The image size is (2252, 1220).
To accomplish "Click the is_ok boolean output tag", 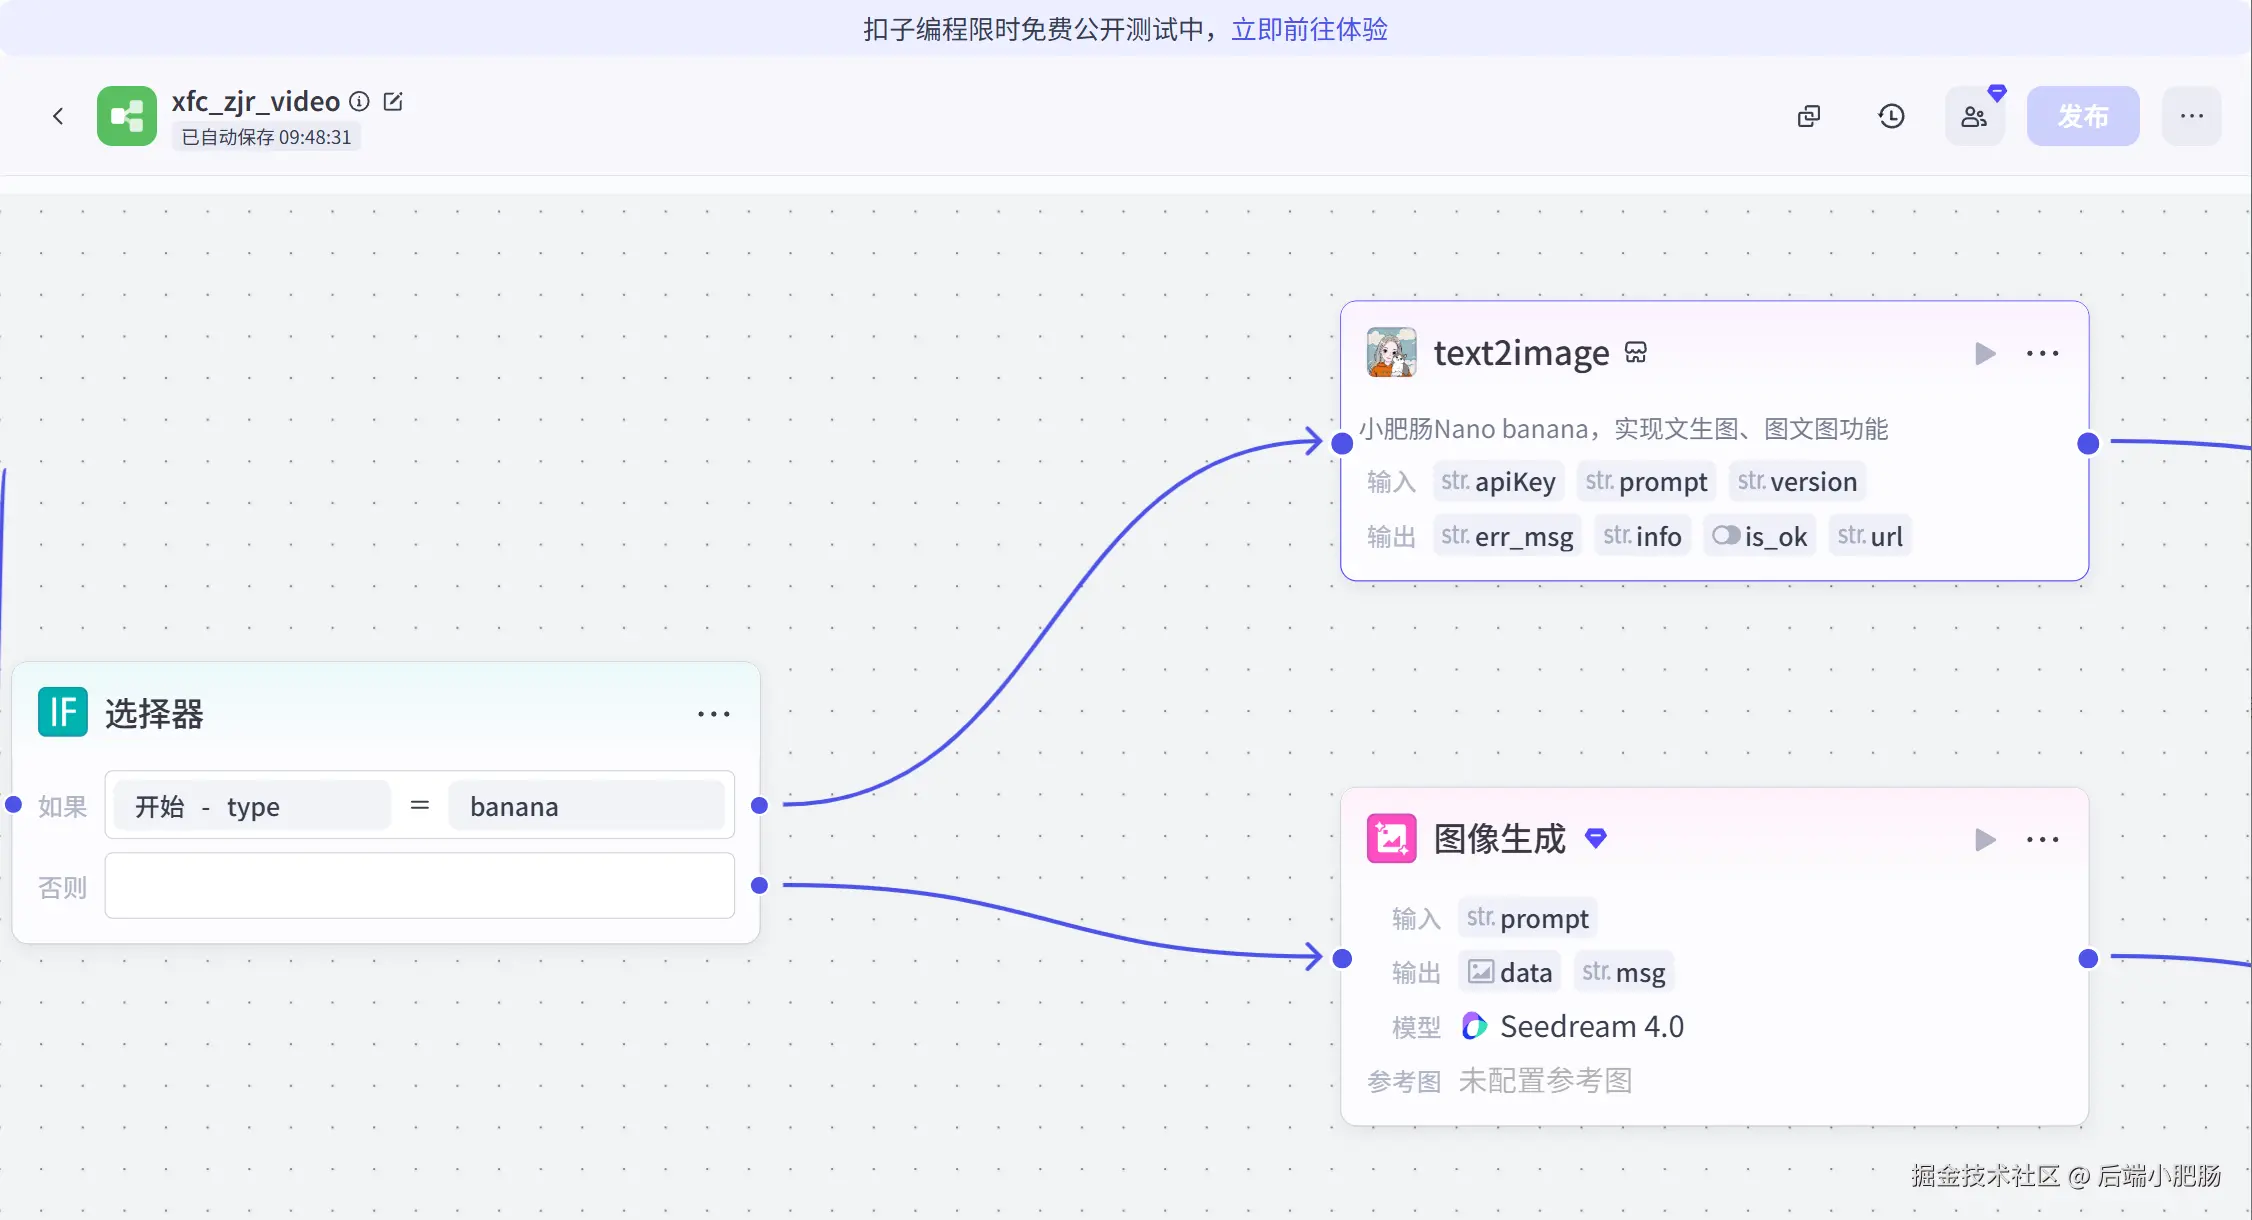I will click(x=1760, y=536).
